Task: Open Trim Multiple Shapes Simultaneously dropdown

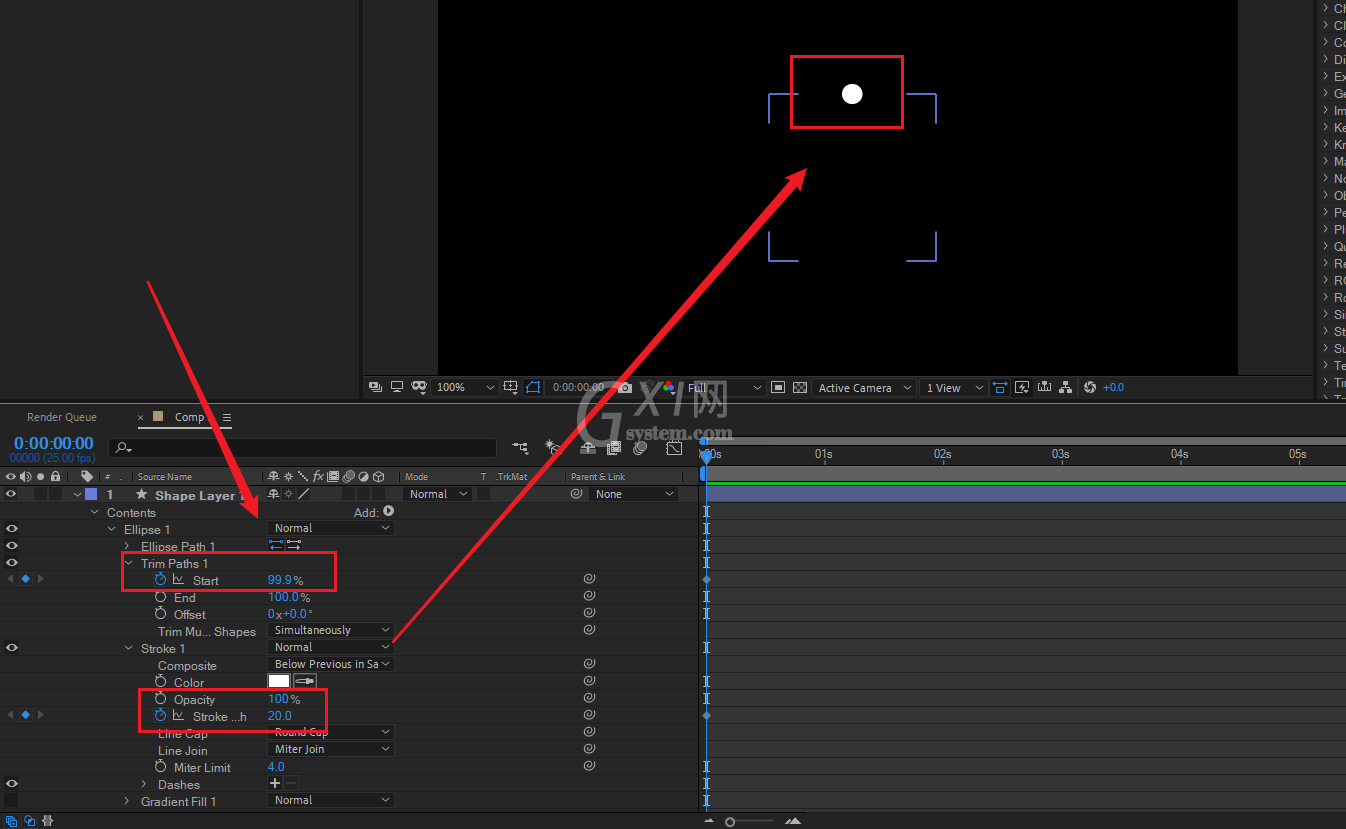Action: (x=331, y=630)
